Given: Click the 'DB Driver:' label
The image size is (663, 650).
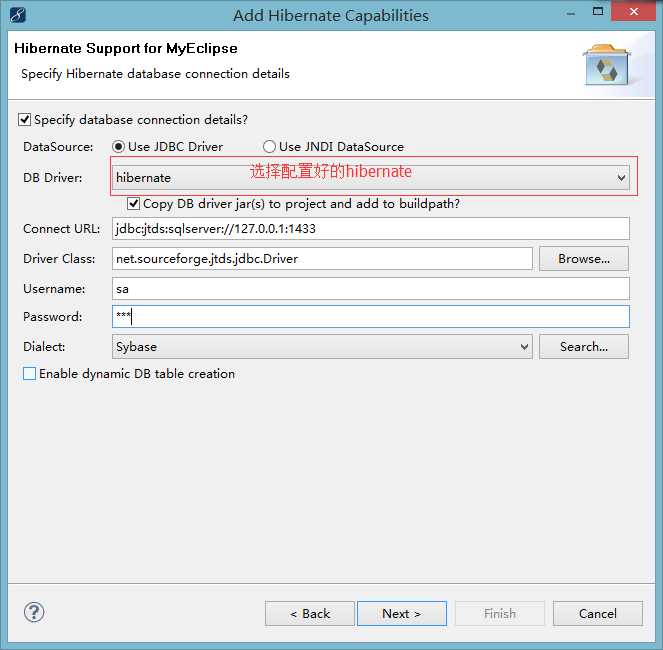Looking at the screenshot, I should tap(52, 178).
